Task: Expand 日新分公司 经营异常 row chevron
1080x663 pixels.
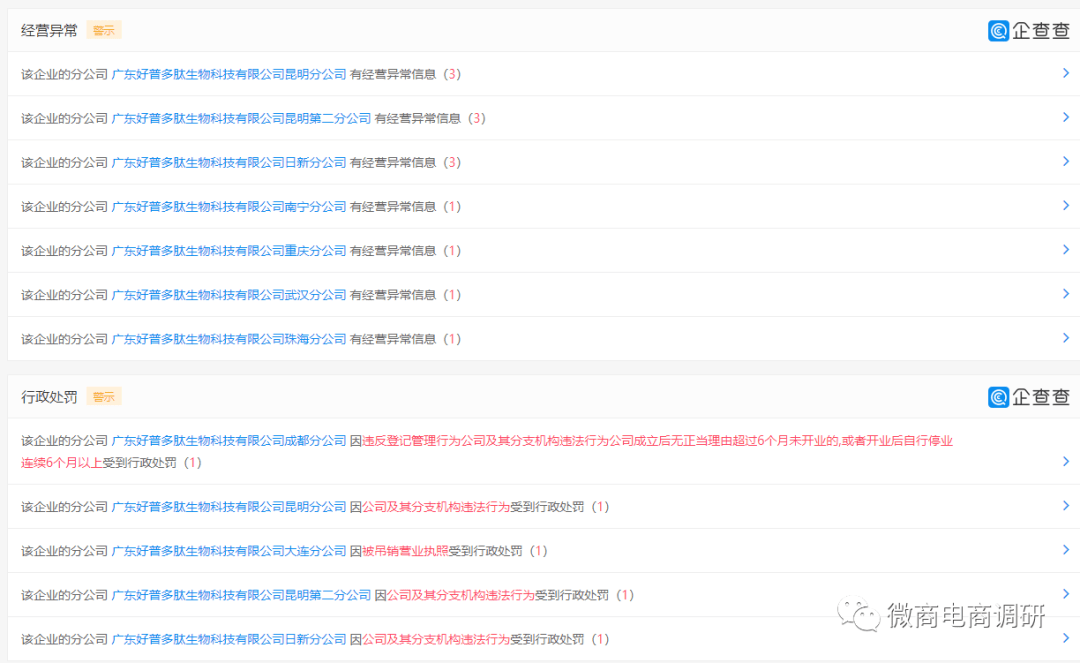Action: (1066, 161)
